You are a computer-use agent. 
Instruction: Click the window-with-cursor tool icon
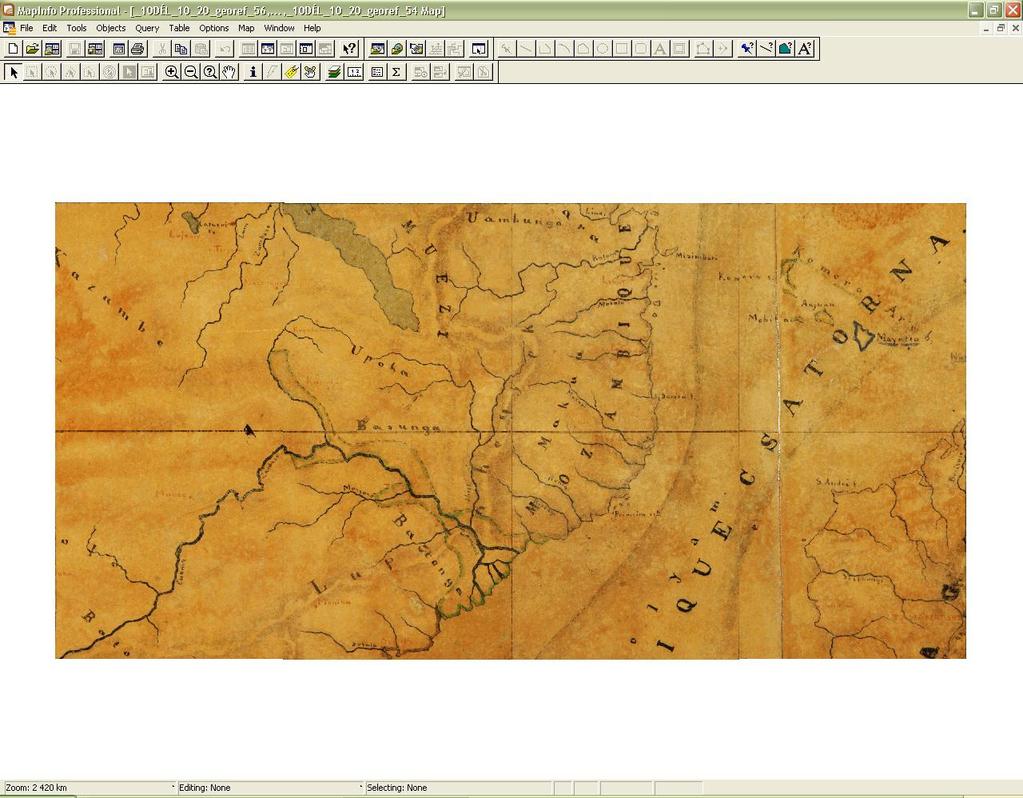pyautogui.click(x=479, y=49)
